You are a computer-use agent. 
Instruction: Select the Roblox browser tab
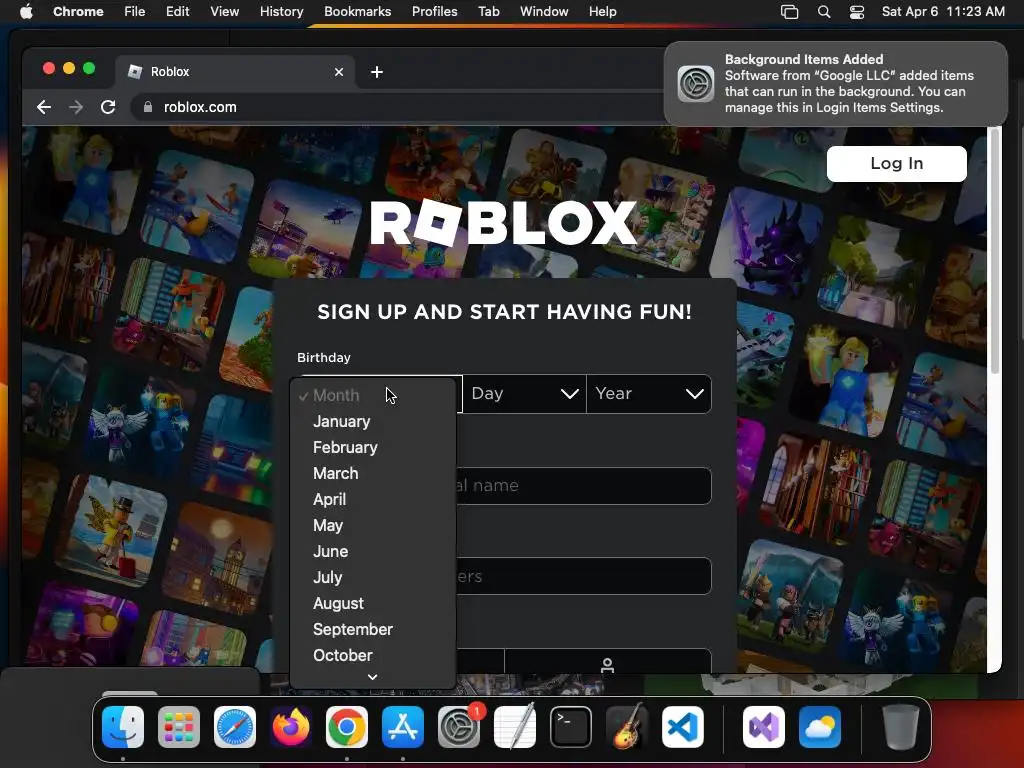235,72
